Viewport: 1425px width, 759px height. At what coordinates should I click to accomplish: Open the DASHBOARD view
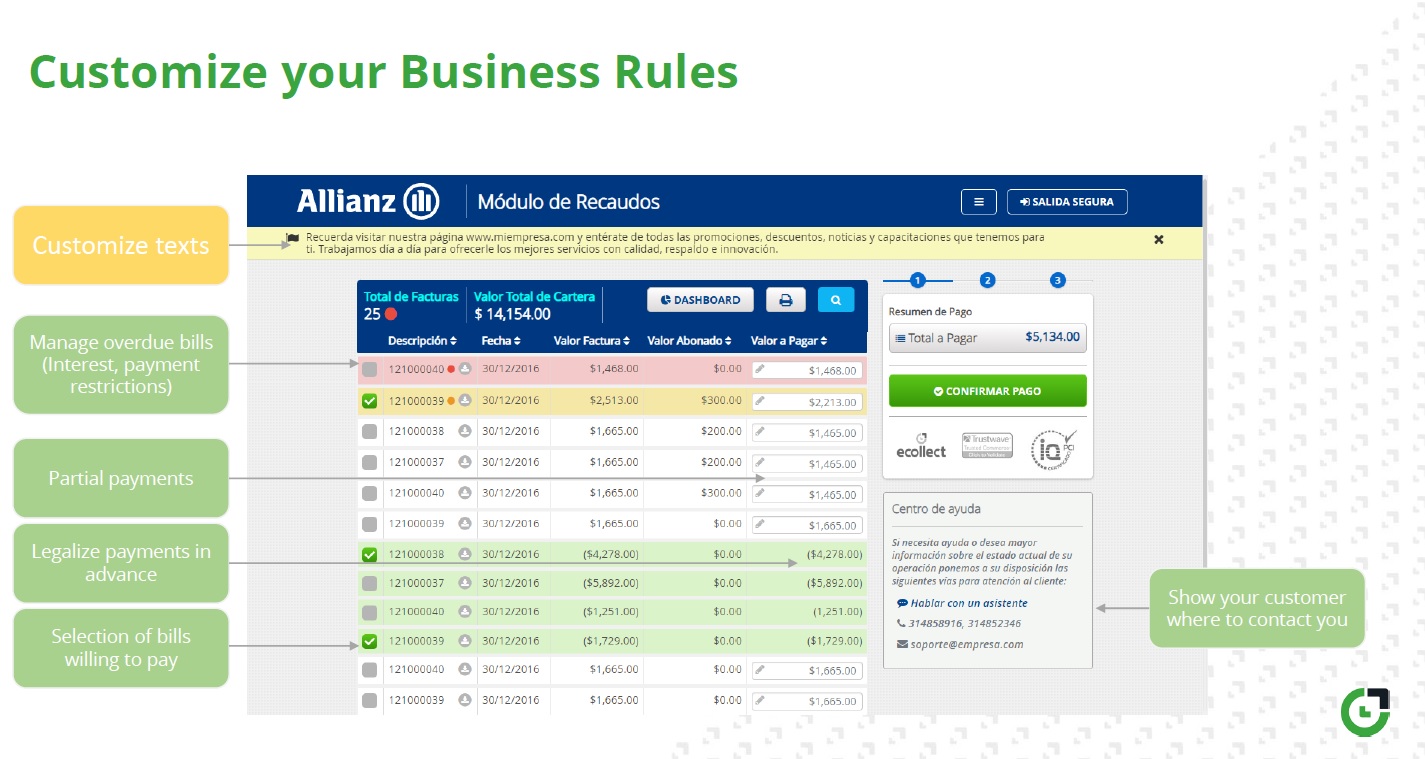pos(700,299)
